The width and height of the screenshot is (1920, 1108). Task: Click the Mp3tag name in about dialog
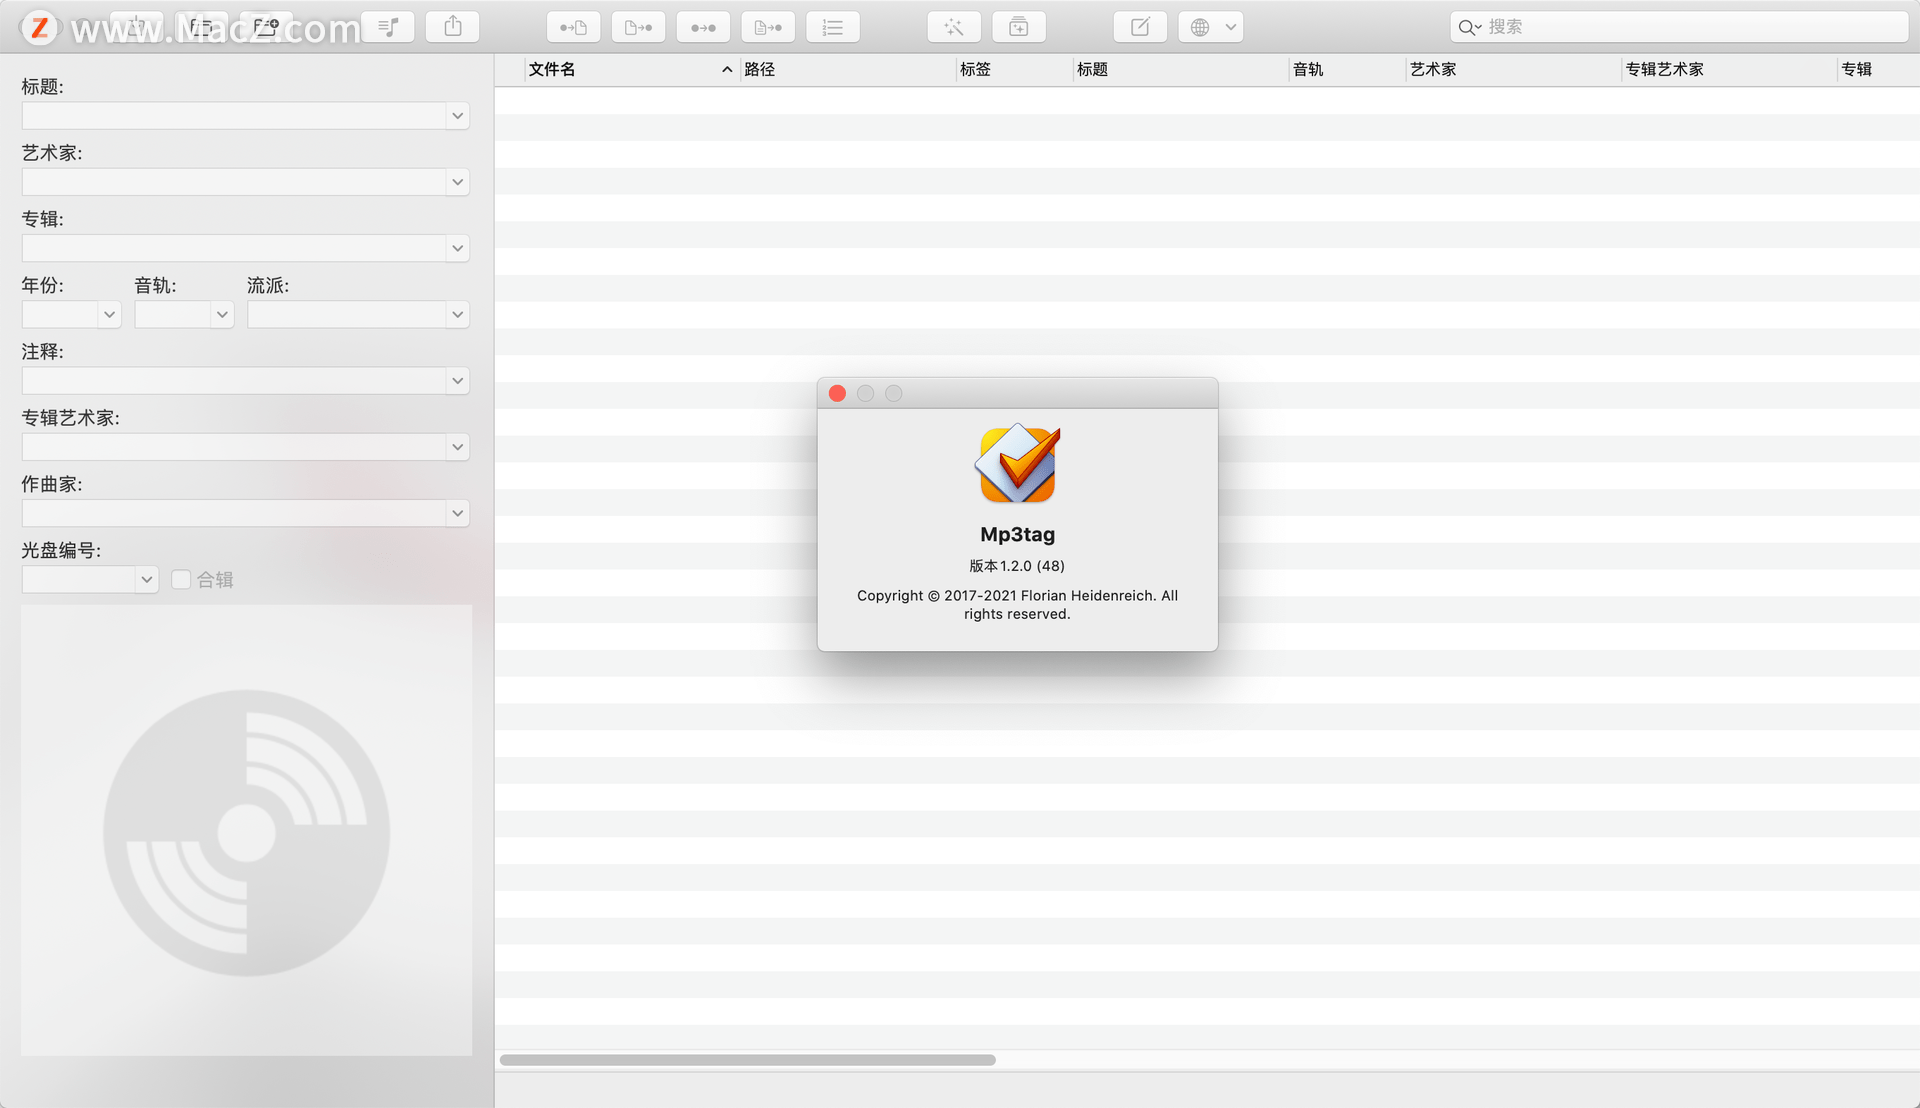point(1017,534)
